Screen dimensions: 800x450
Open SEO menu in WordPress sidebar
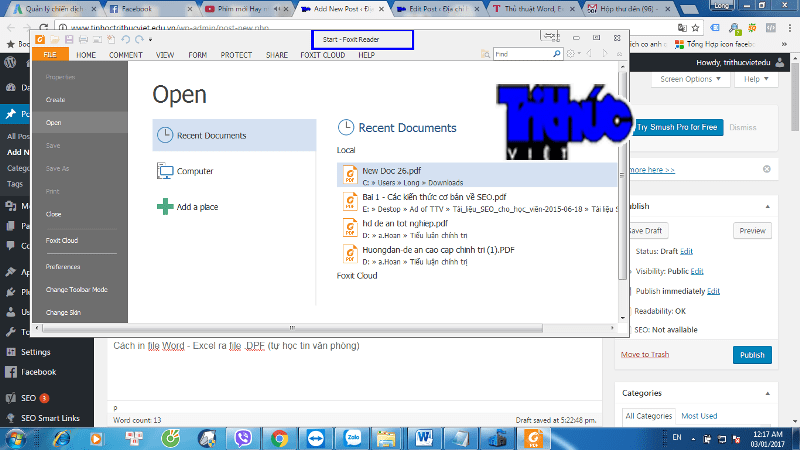[x=28, y=398]
